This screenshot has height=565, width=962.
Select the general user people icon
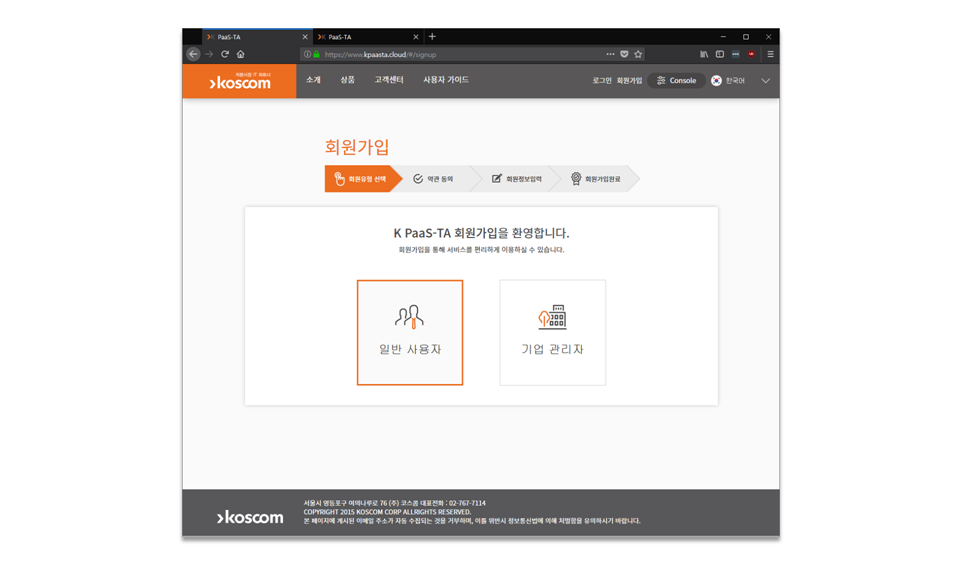coord(409,317)
